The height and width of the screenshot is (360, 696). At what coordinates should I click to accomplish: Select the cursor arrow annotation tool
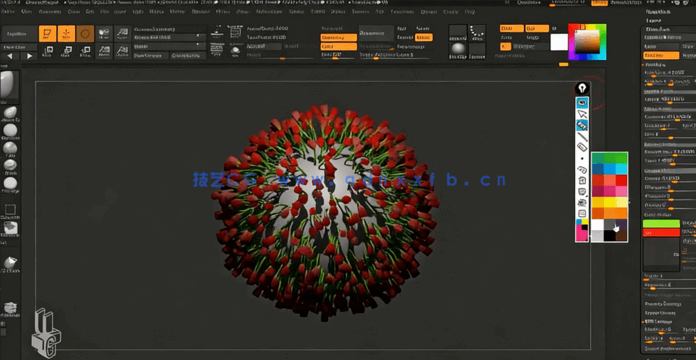click(x=582, y=114)
